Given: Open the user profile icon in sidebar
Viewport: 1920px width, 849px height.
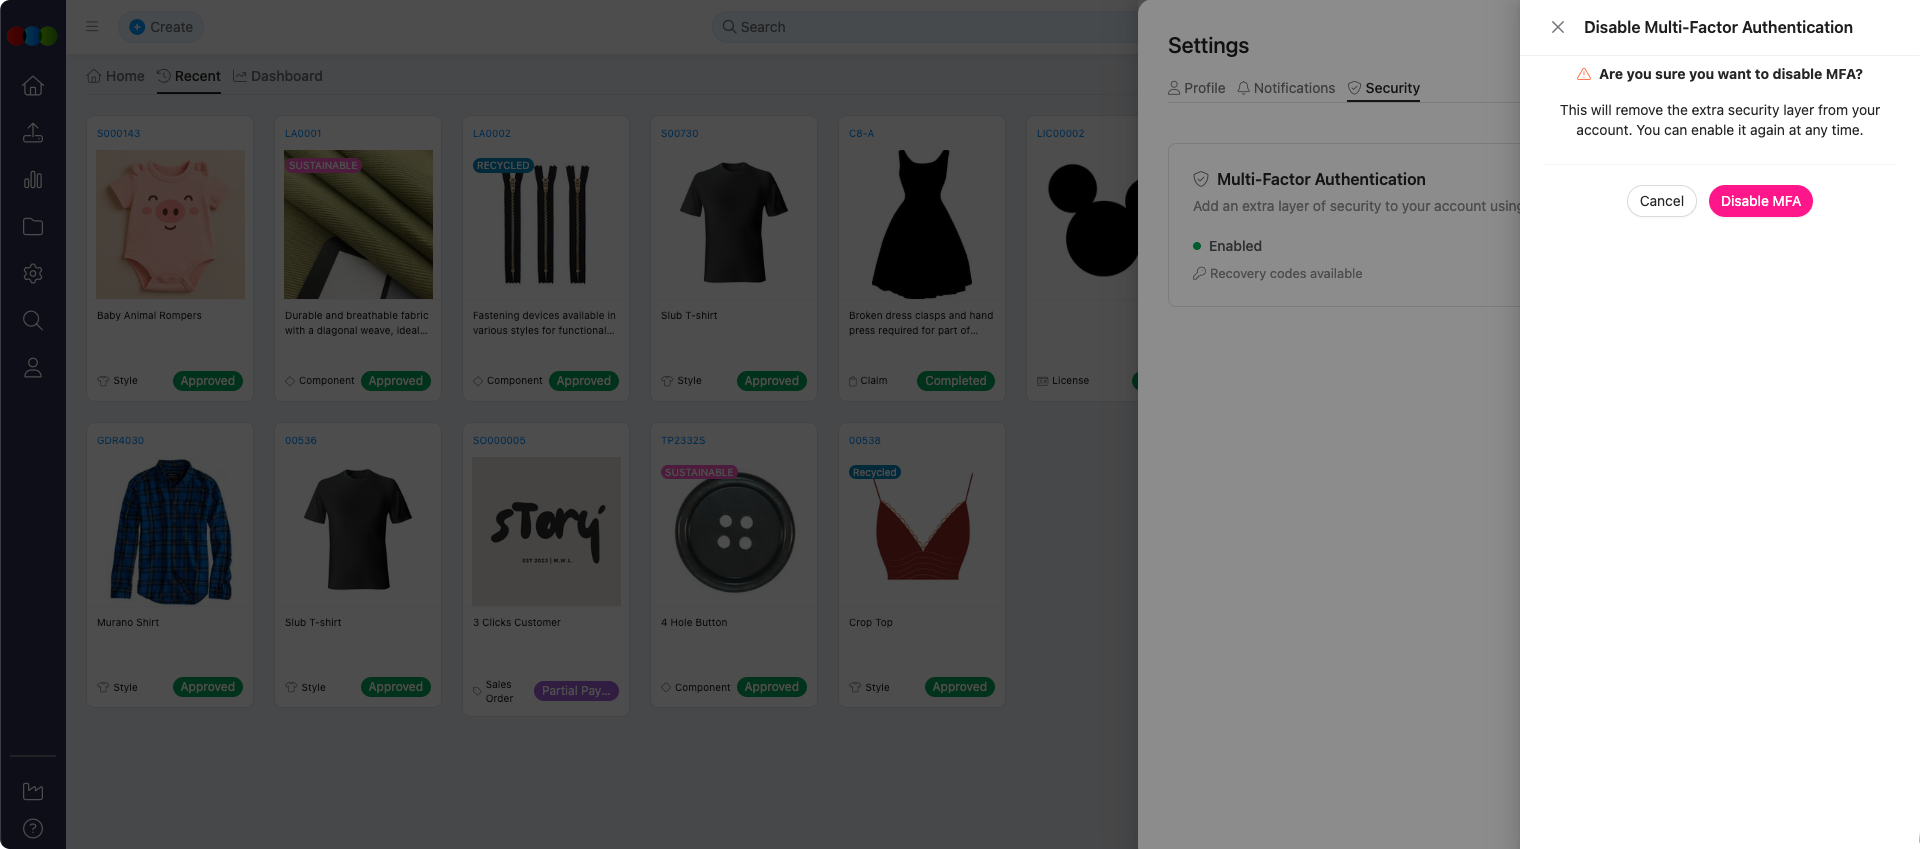Looking at the screenshot, I should coord(33,368).
